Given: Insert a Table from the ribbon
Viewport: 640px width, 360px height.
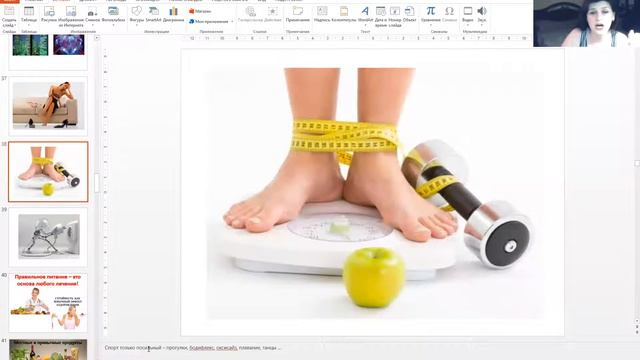Looking at the screenshot, I should point(29,16).
